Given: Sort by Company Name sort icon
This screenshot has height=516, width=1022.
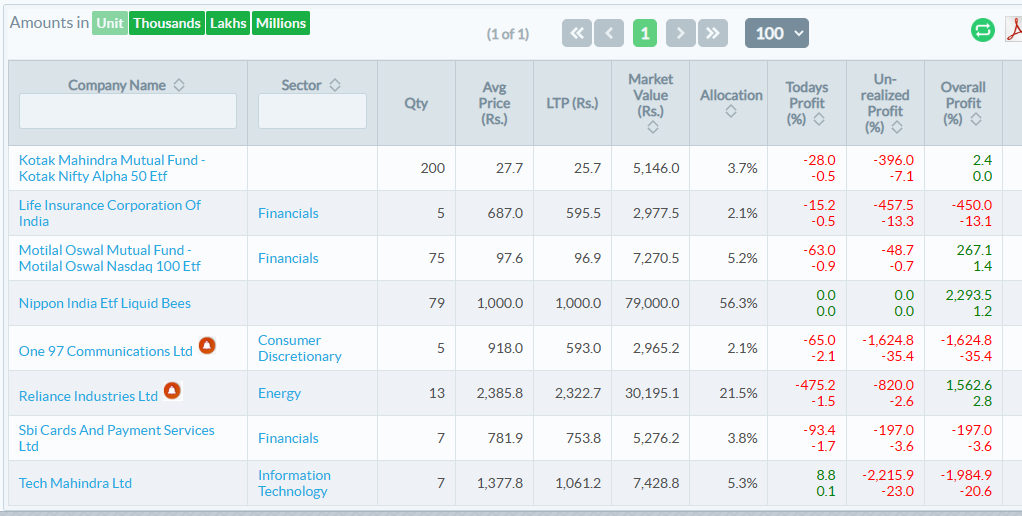Looking at the screenshot, I should tap(179, 85).
